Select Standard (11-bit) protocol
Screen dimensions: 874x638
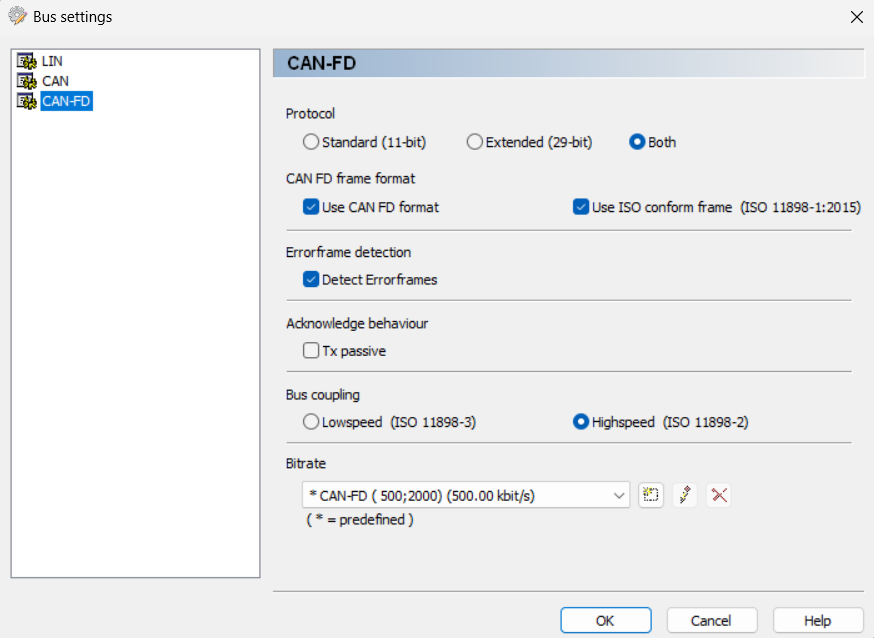click(x=311, y=143)
